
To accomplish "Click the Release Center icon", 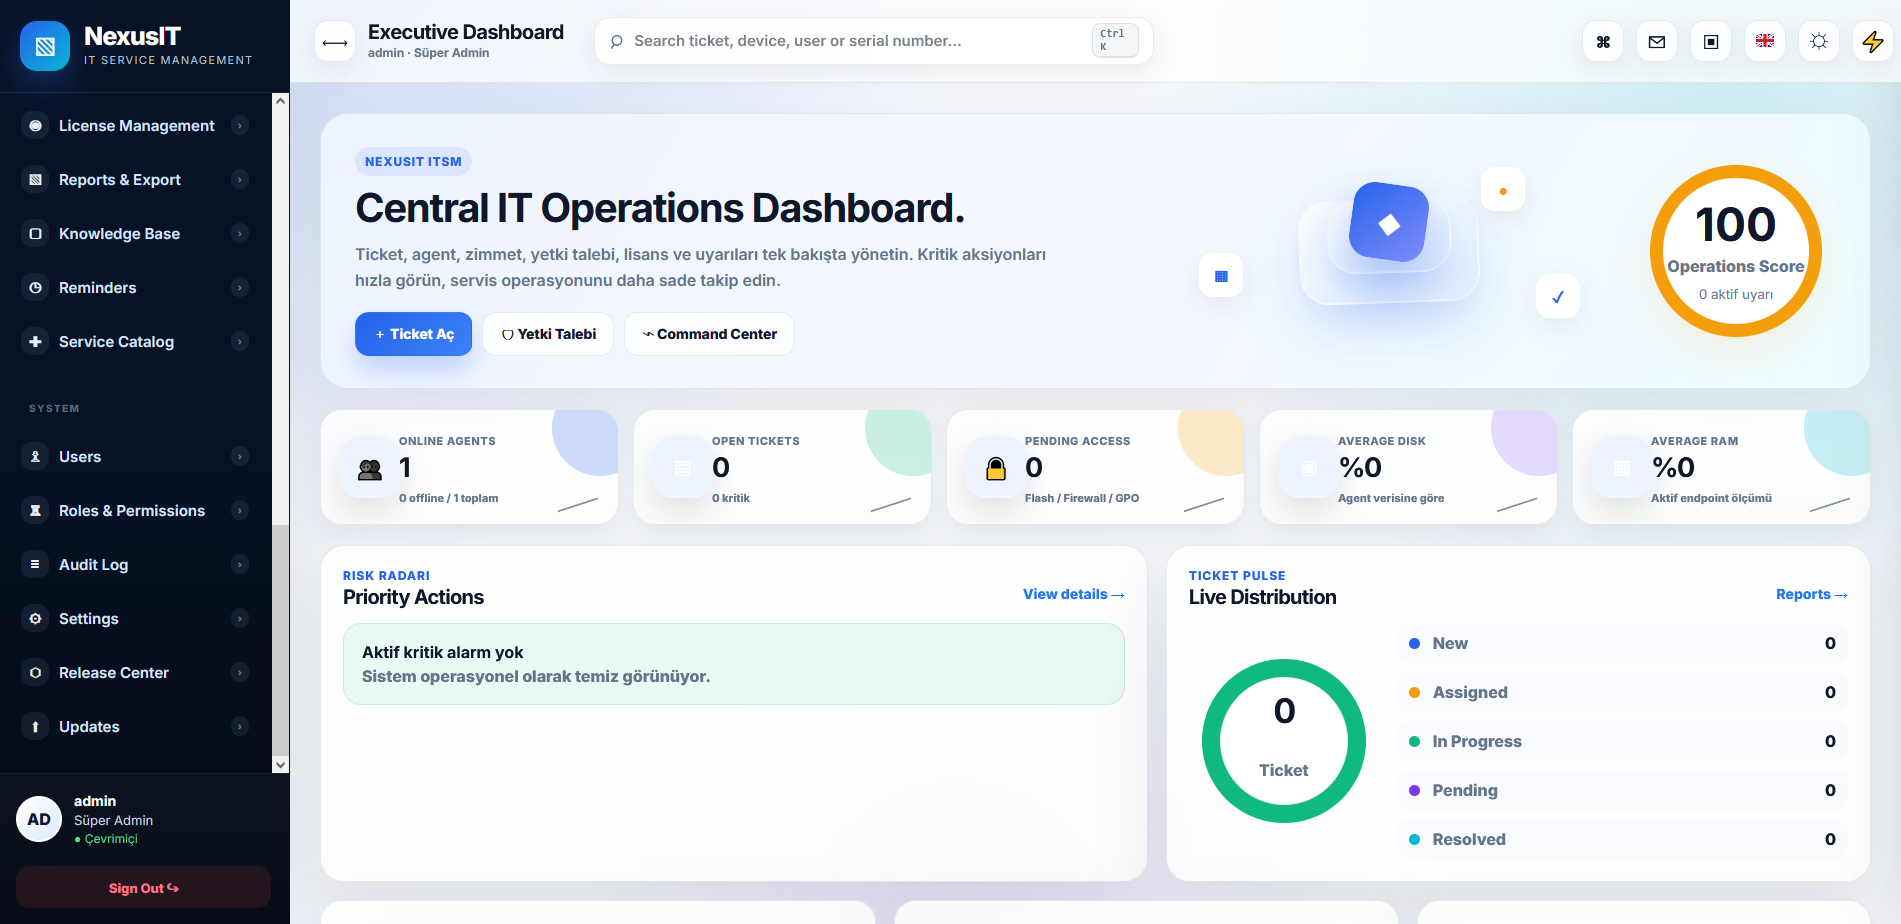I will 35,673.
